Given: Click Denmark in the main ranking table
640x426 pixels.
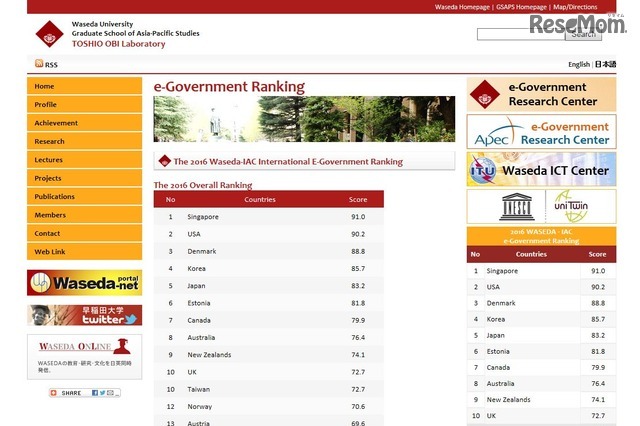Looking at the screenshot, I should point(202,251).
